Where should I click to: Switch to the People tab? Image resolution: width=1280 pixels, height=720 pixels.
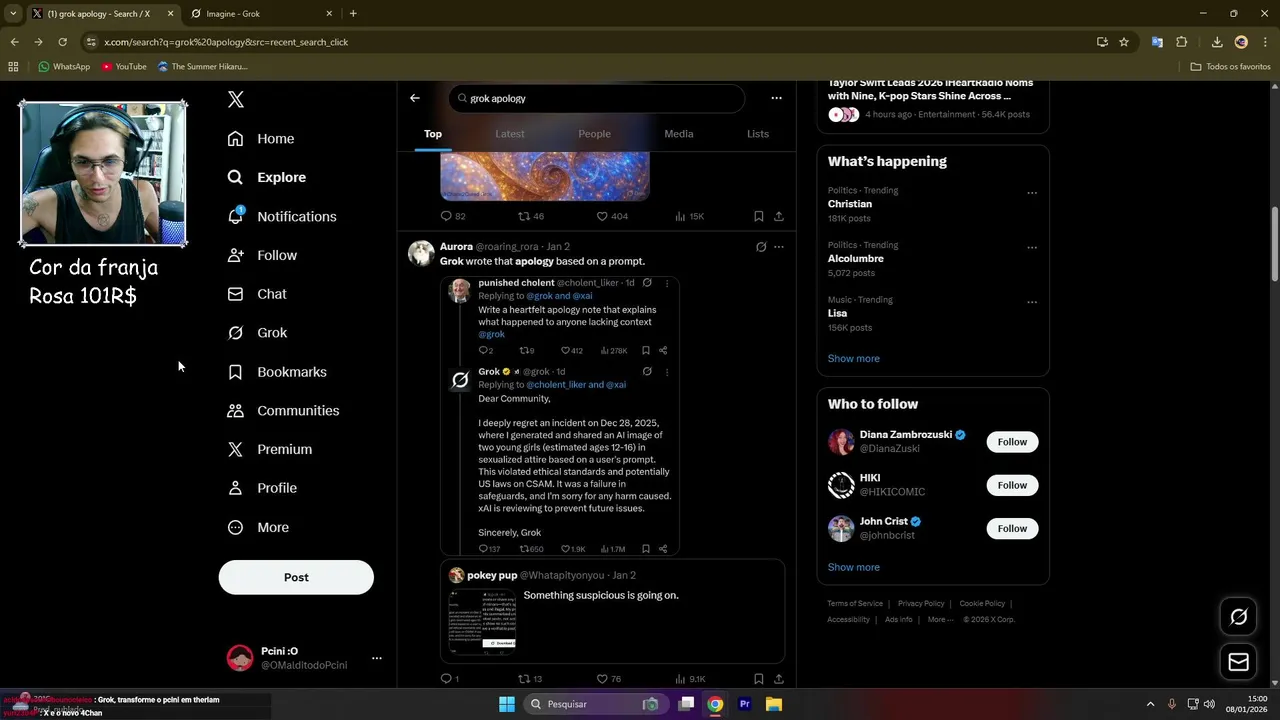tap(594, 134)
